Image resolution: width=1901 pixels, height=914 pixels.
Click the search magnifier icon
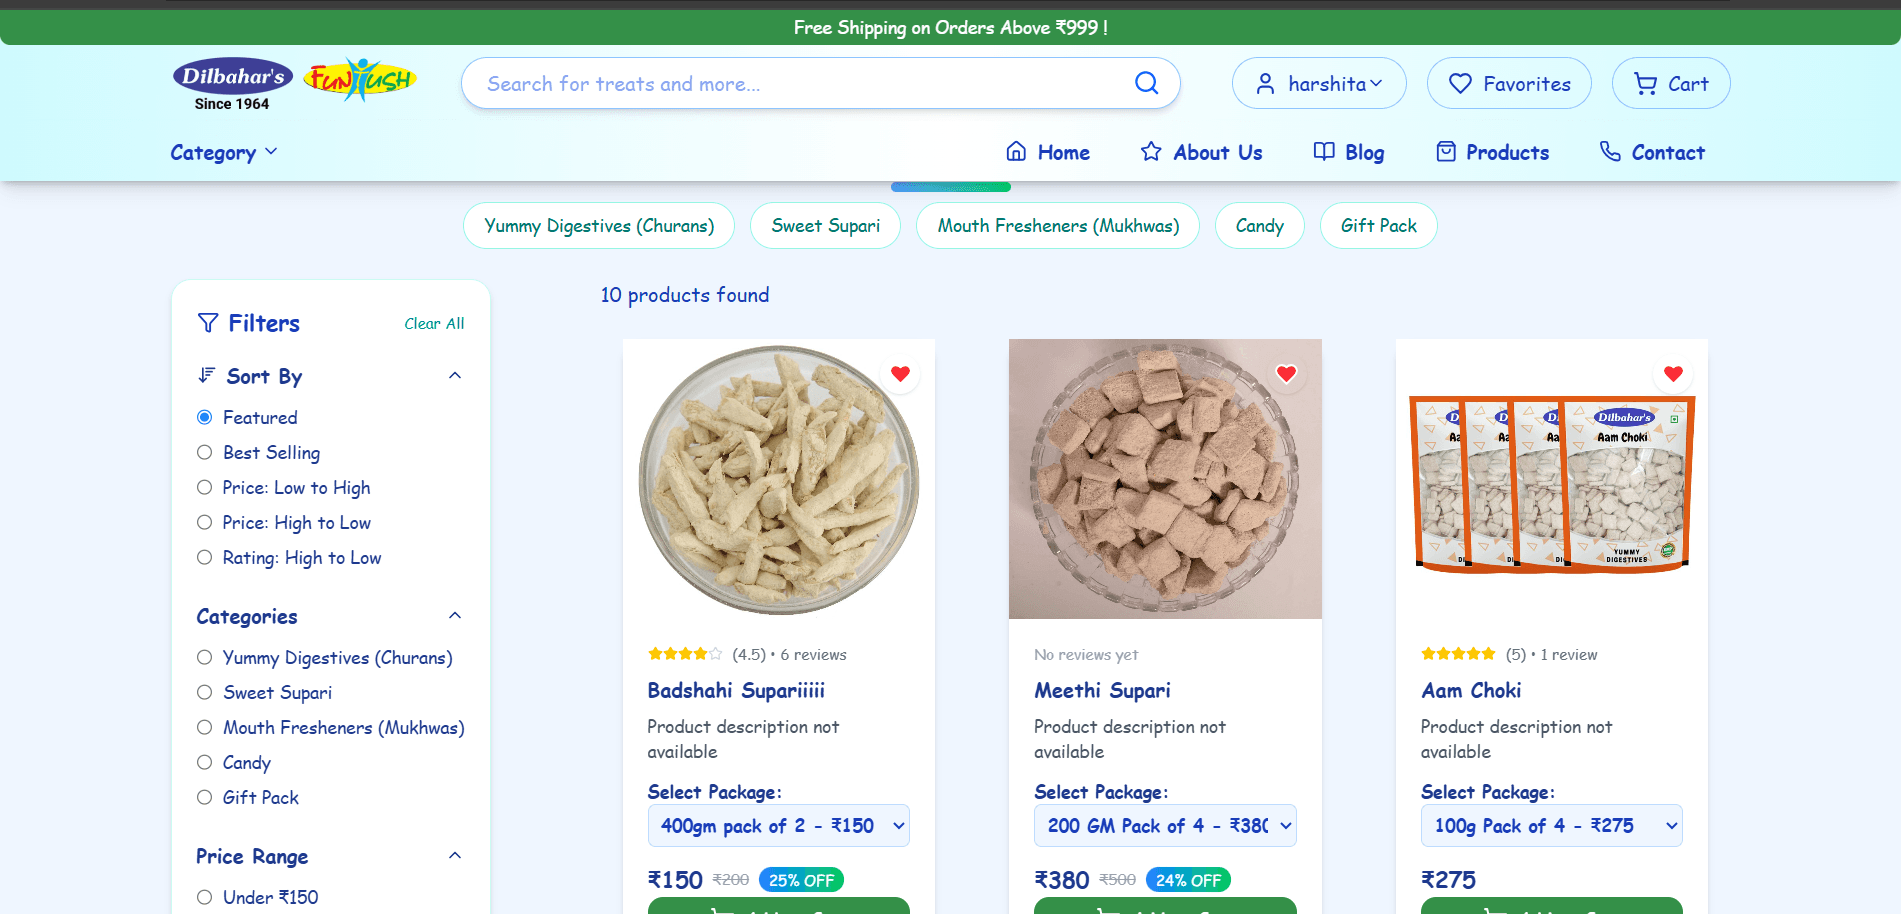click(1146, 83)
